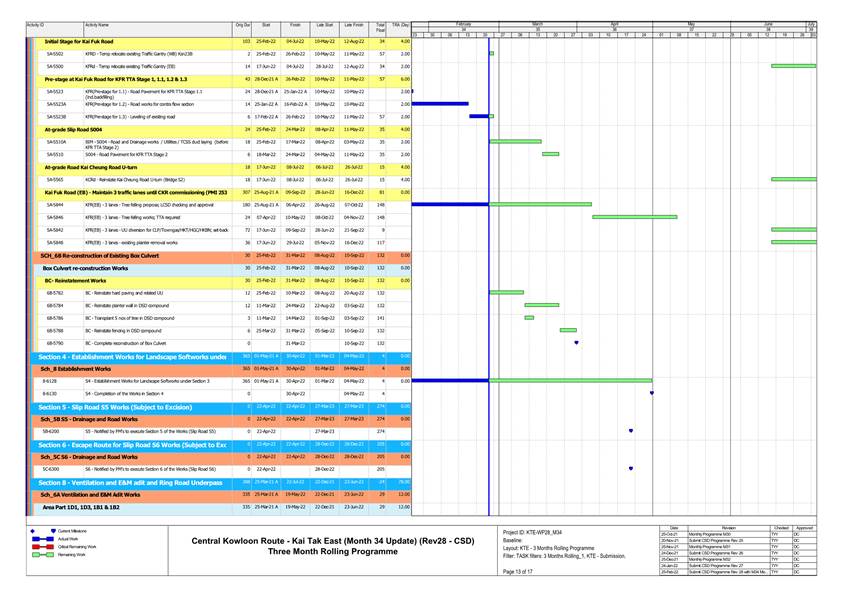Click the Actual Work legend bar symbol

(x=43, y=537)
